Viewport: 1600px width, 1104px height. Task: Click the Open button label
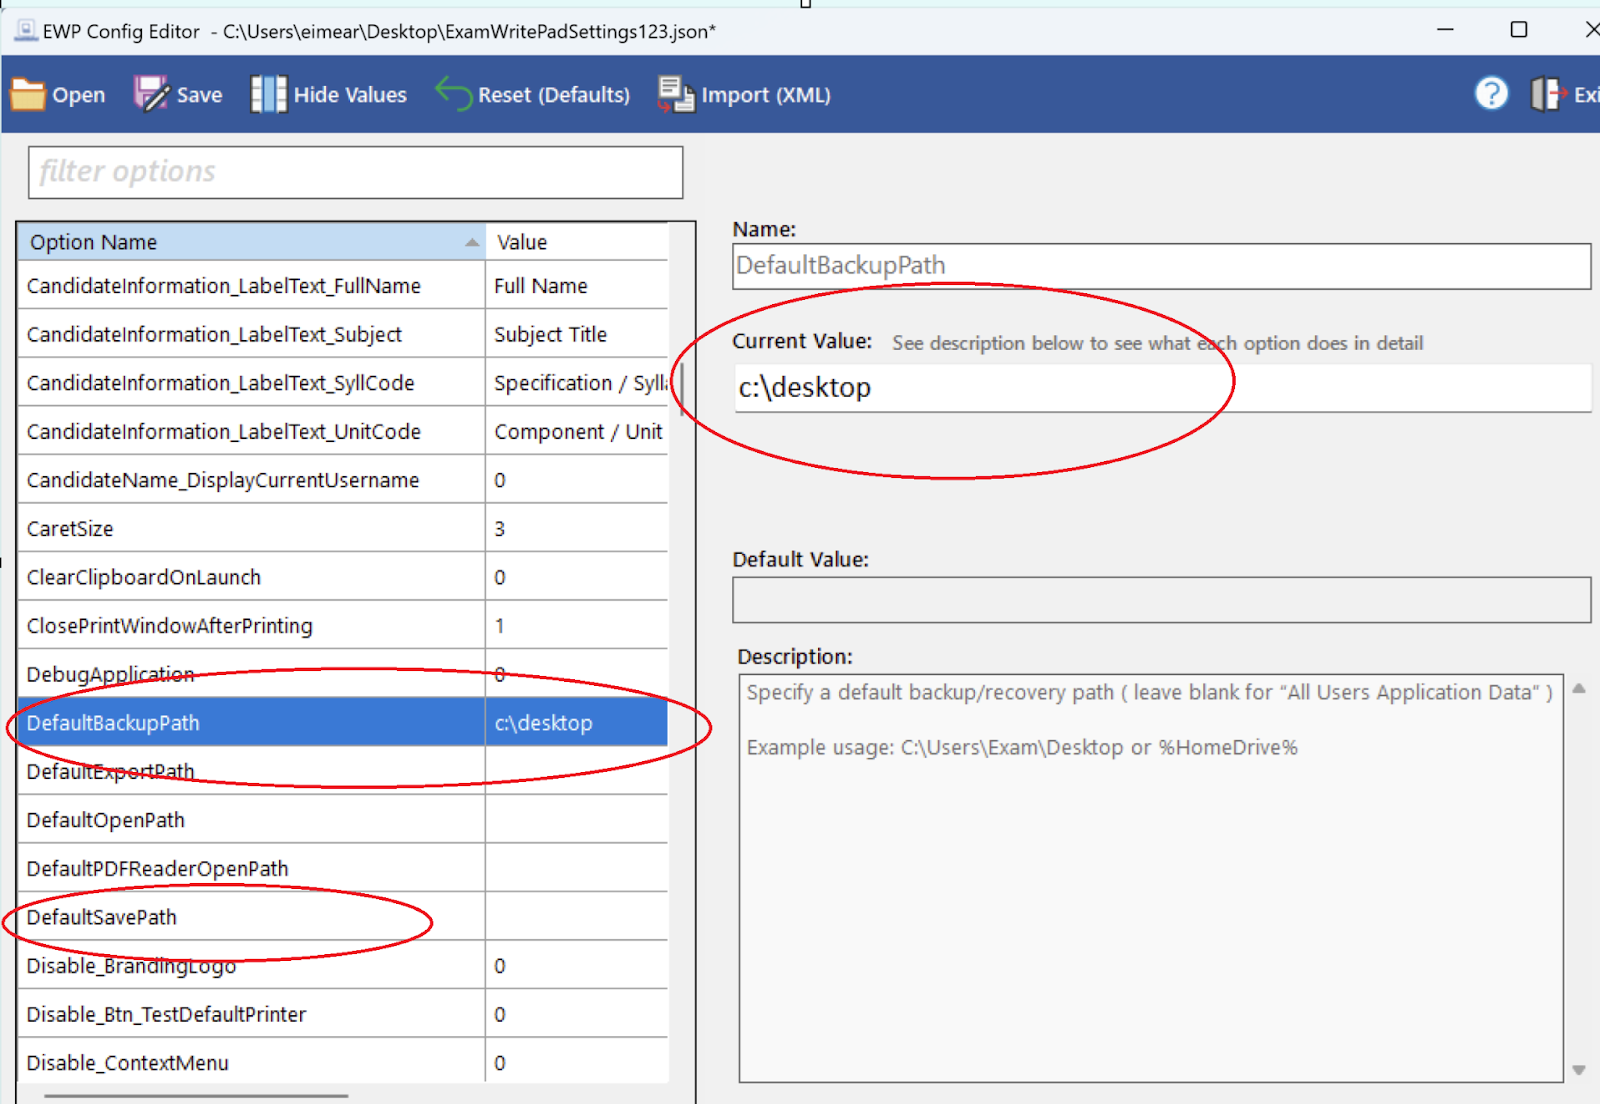point(79,95)
